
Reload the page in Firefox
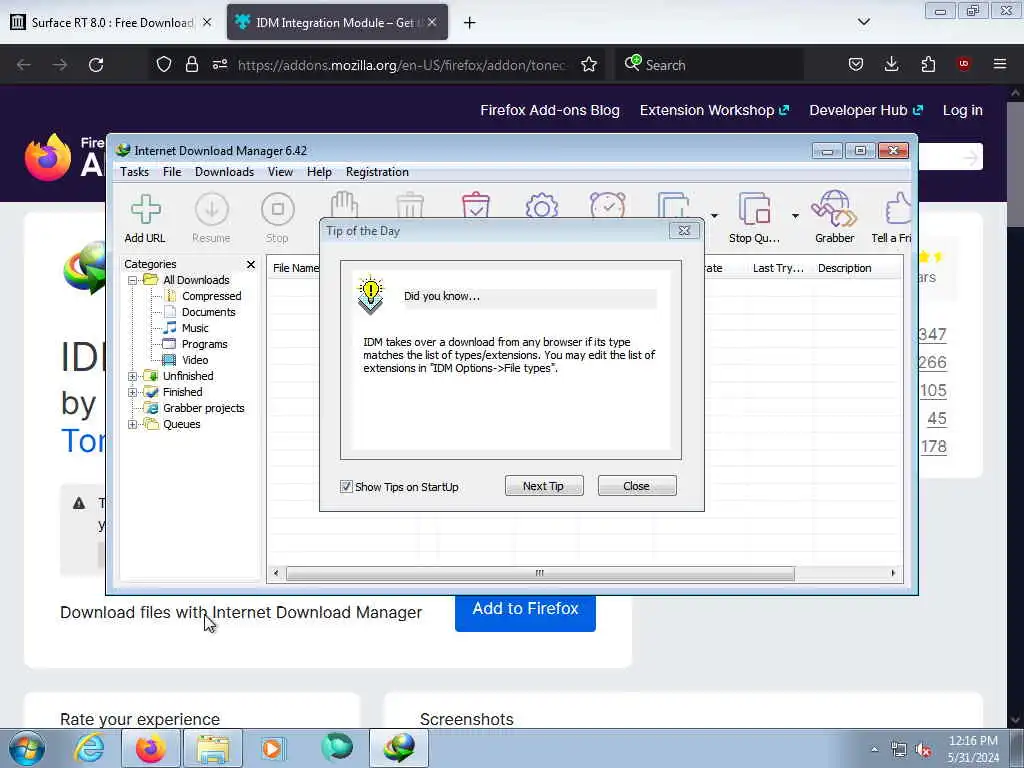(x=96, y=65)
